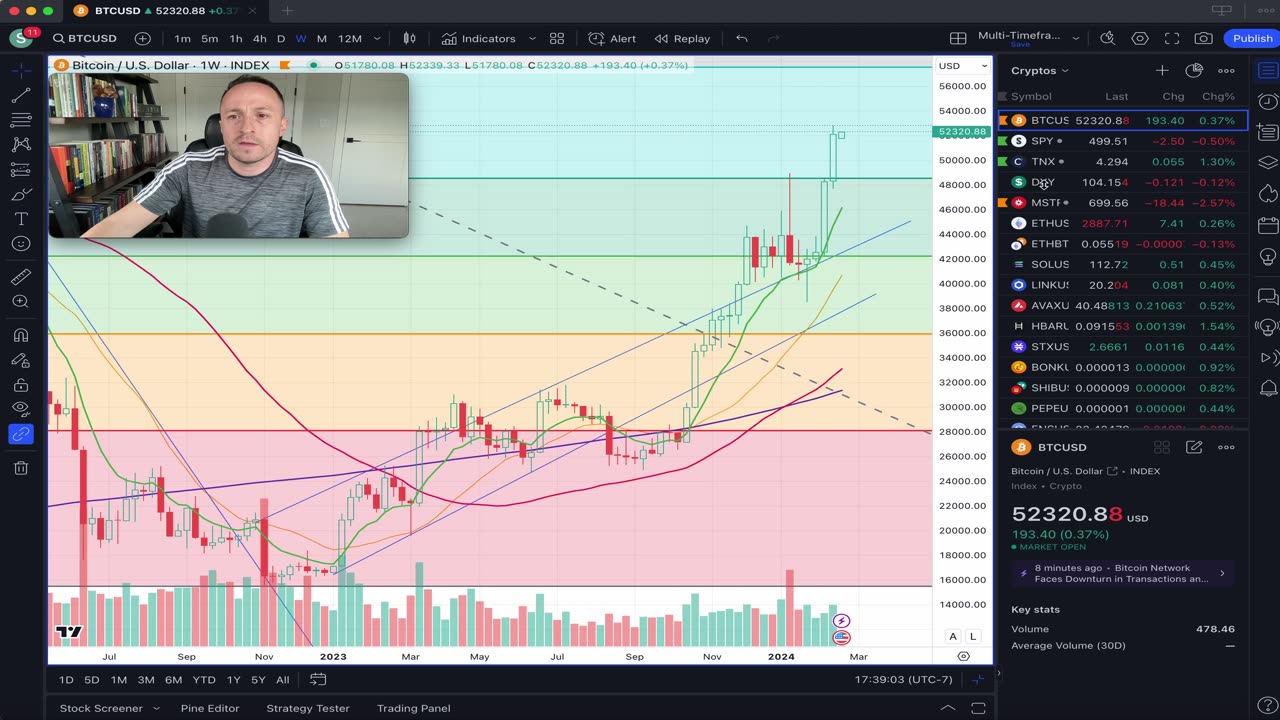Screen dimensions: 1280x720
Task: Open the watchlist more options menu
Action: coord(1226,71)
